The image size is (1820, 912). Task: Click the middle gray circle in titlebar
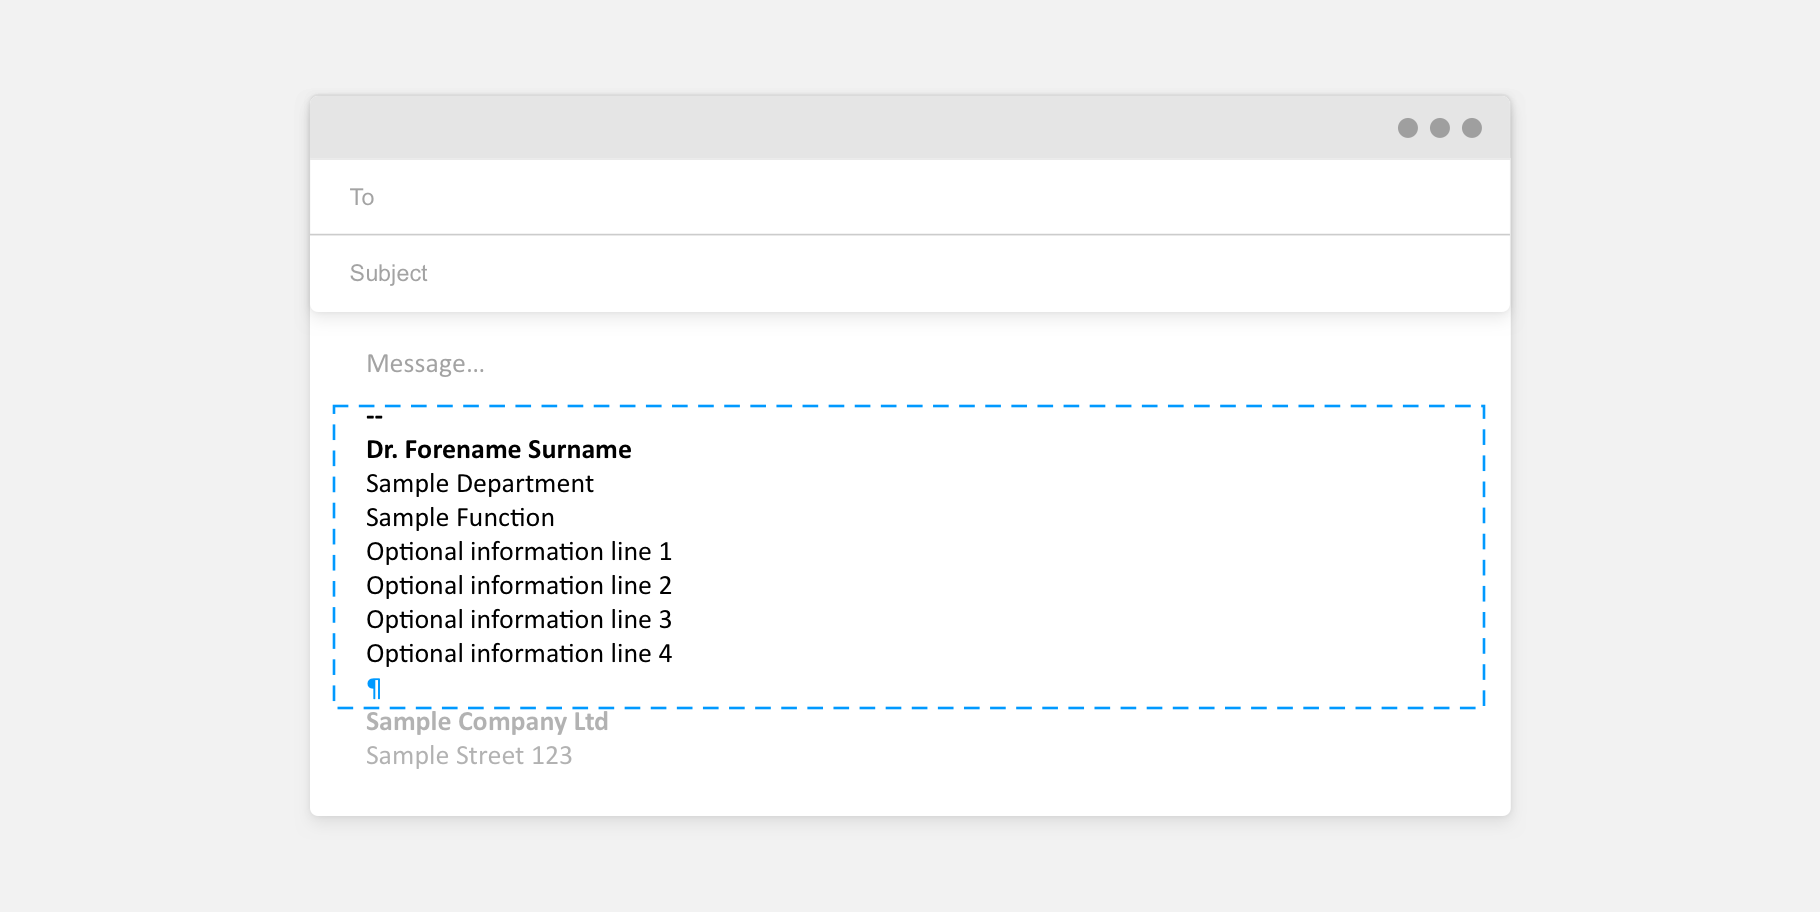point(1440,128)
